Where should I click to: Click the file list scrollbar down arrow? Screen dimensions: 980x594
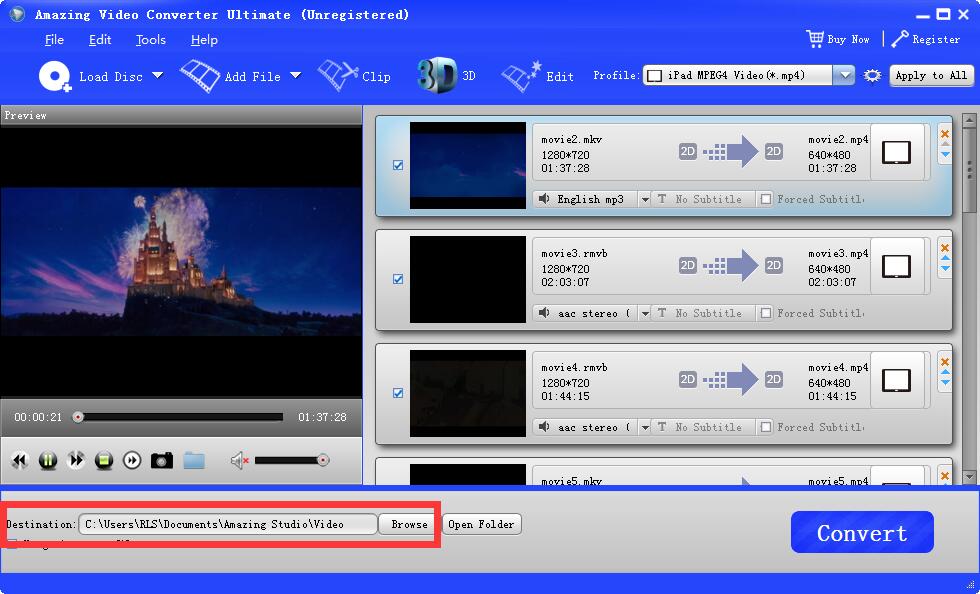[x=969, y=477]
